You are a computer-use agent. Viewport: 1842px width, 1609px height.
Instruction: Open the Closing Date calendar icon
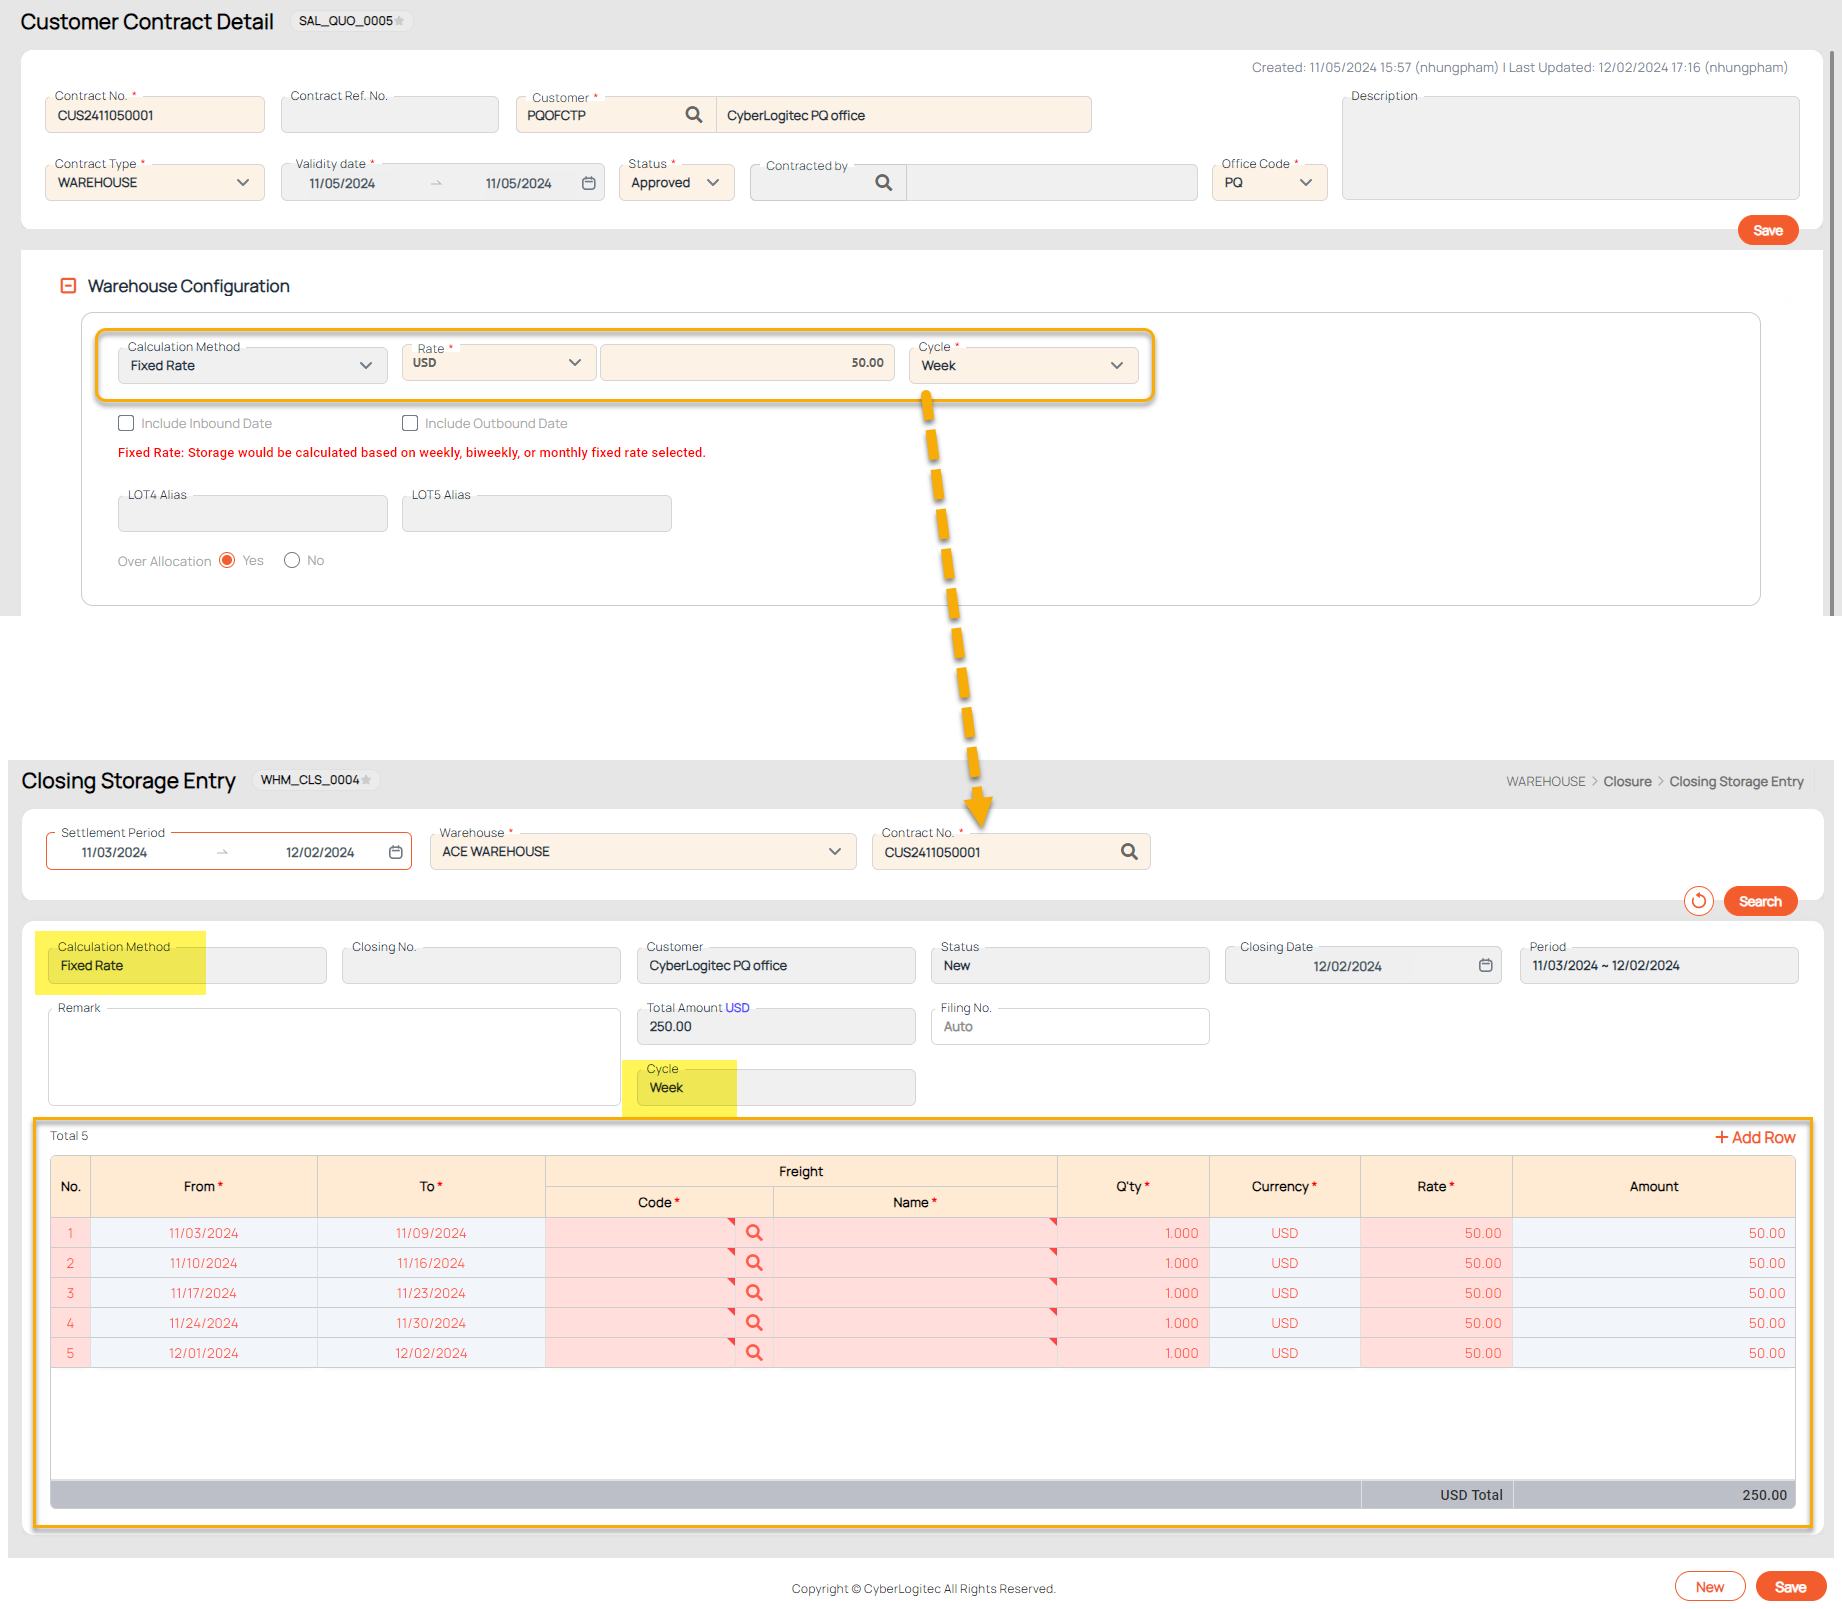coord(1485,966)
